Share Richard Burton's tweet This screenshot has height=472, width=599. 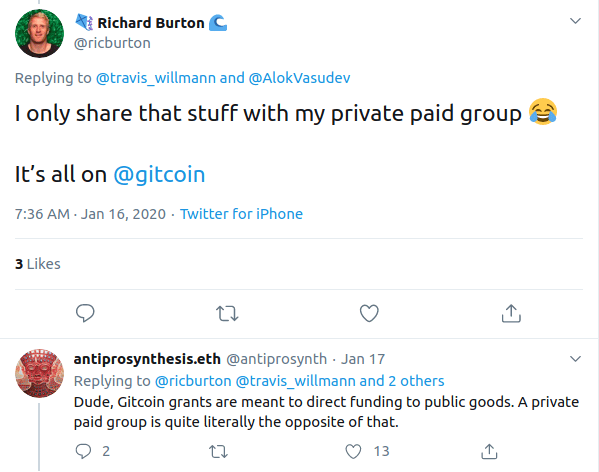click(x=511, y=313)
